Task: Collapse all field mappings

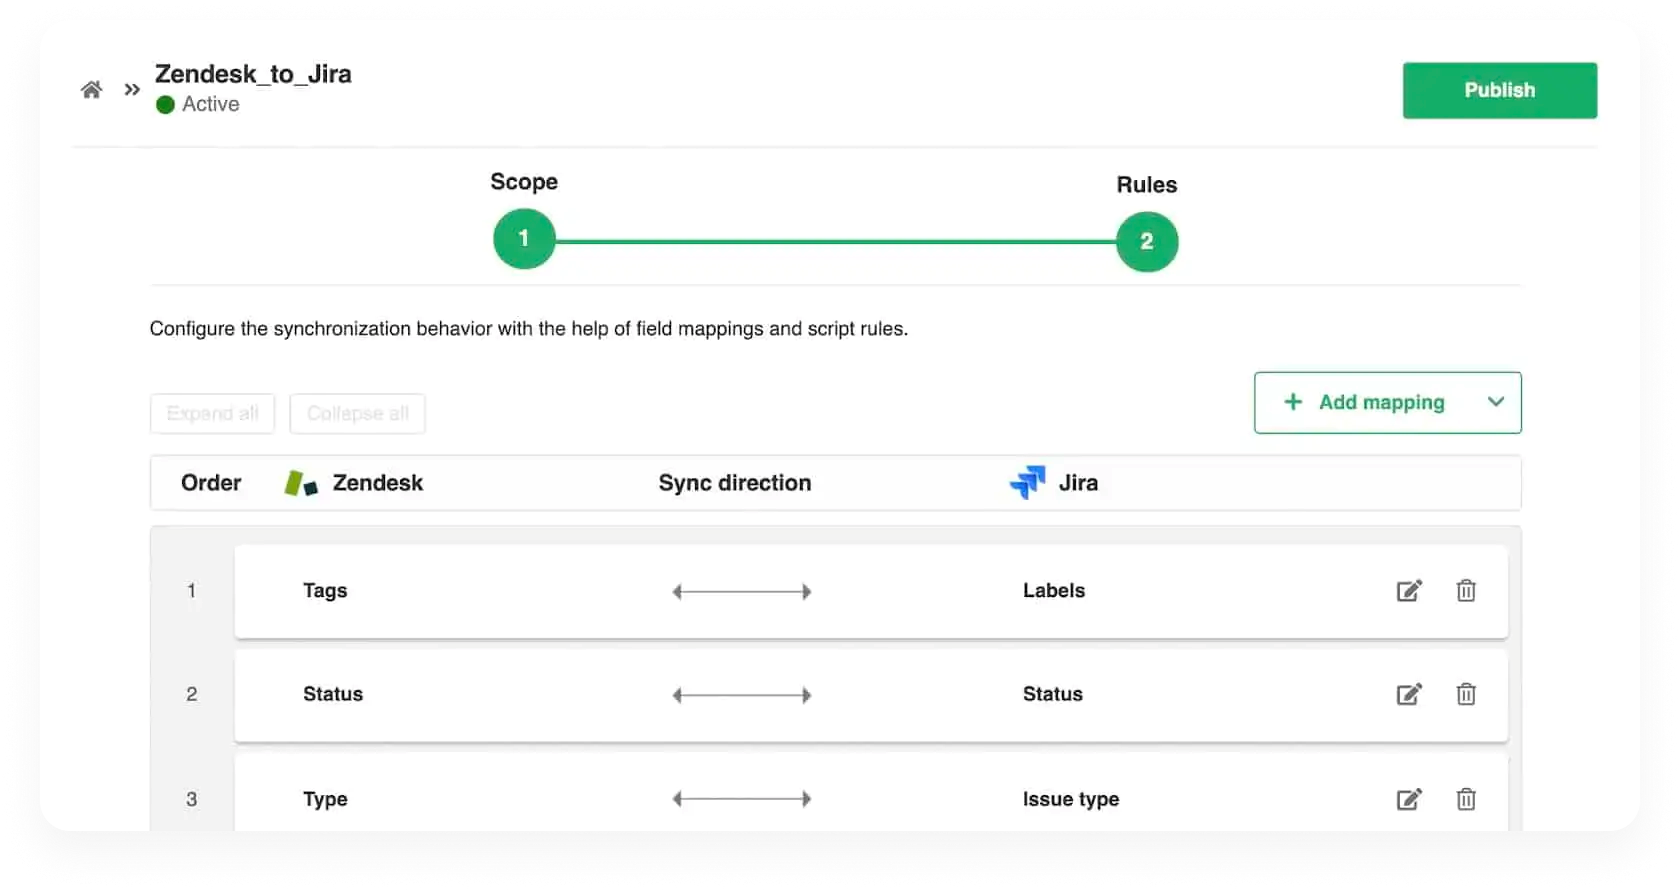Action: (x=357, y=413)
